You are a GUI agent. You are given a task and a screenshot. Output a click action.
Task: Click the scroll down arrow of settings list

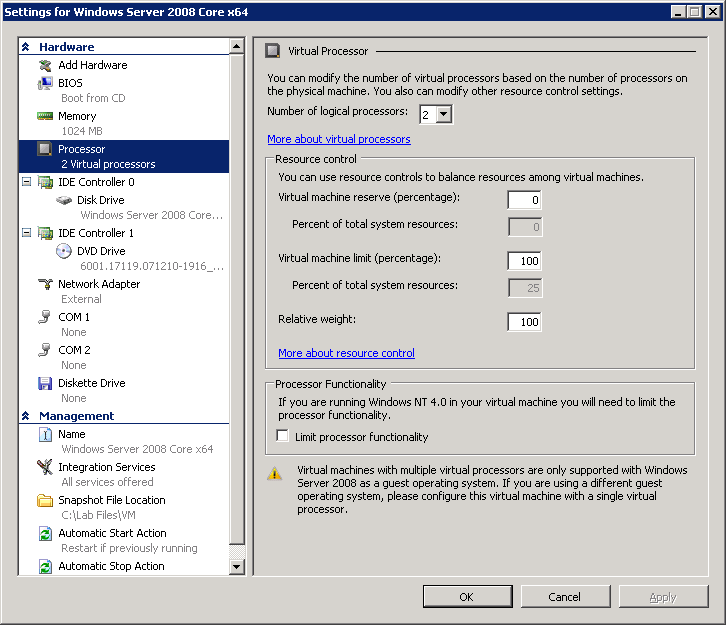pyautogui.click(x=237, y=566)
